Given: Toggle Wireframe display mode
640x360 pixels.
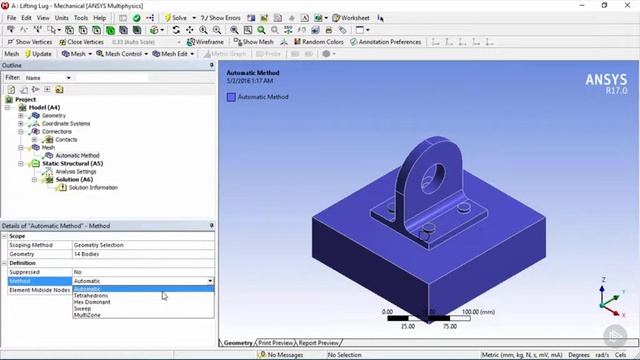Looking at the screenshot, I should pyautogui.click(x=205, y=42).
